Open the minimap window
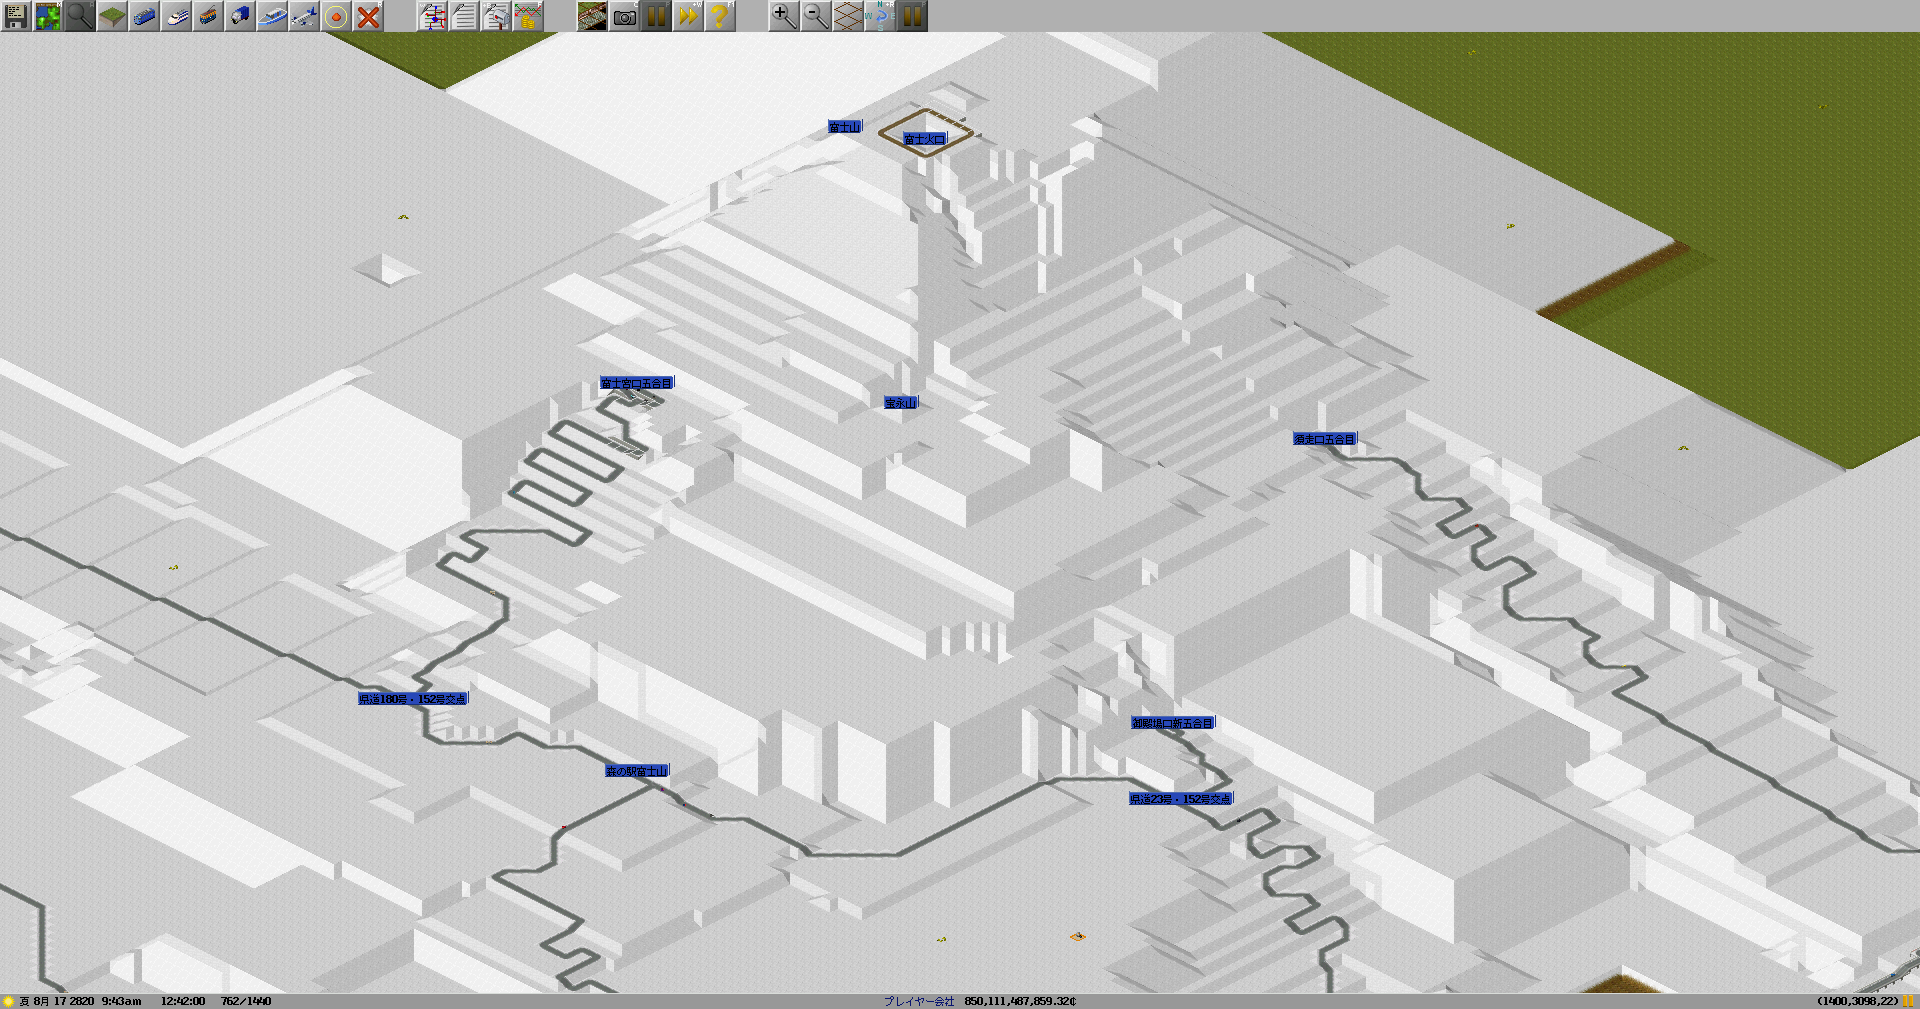Viewport: 1920px width, 1009px height. coord(48,16)
